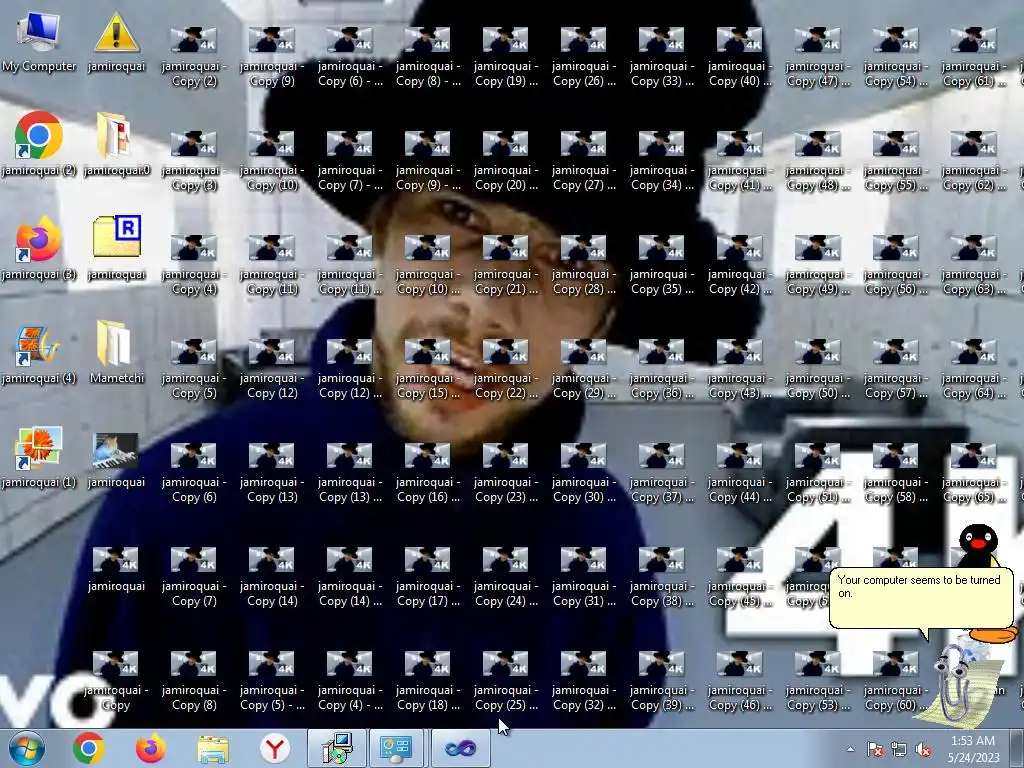The image size is (1024, 768).
Task: Select jamiroquai - Copy (29) file
Action: point(583,368)
